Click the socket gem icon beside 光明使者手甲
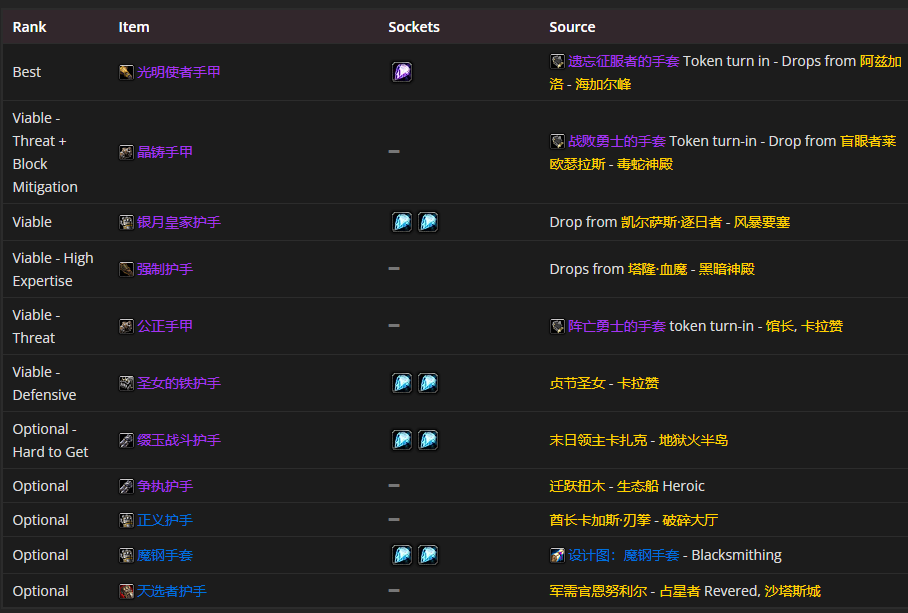Screen dimensions: 908x613 coord(401,72)
